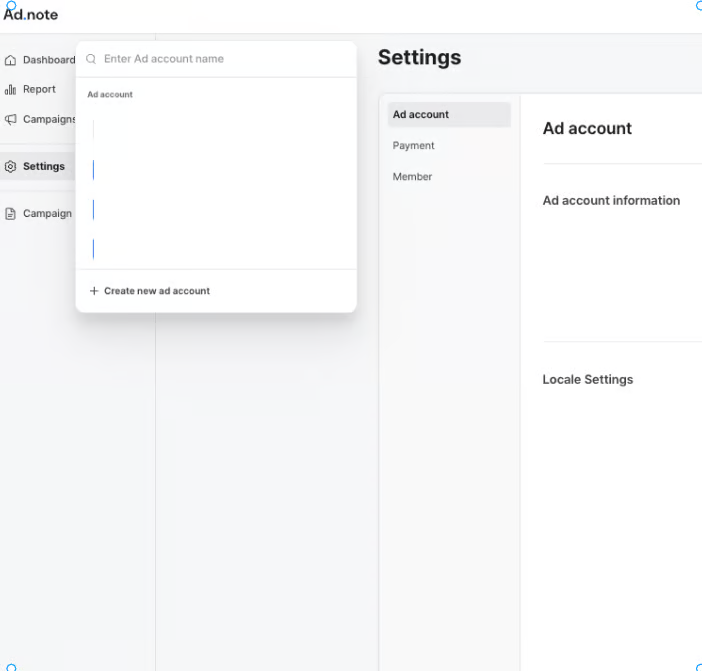Click the plus icon beside Create new ad account
The width and height of the screenshot is (702, 671).
(94, 291)
